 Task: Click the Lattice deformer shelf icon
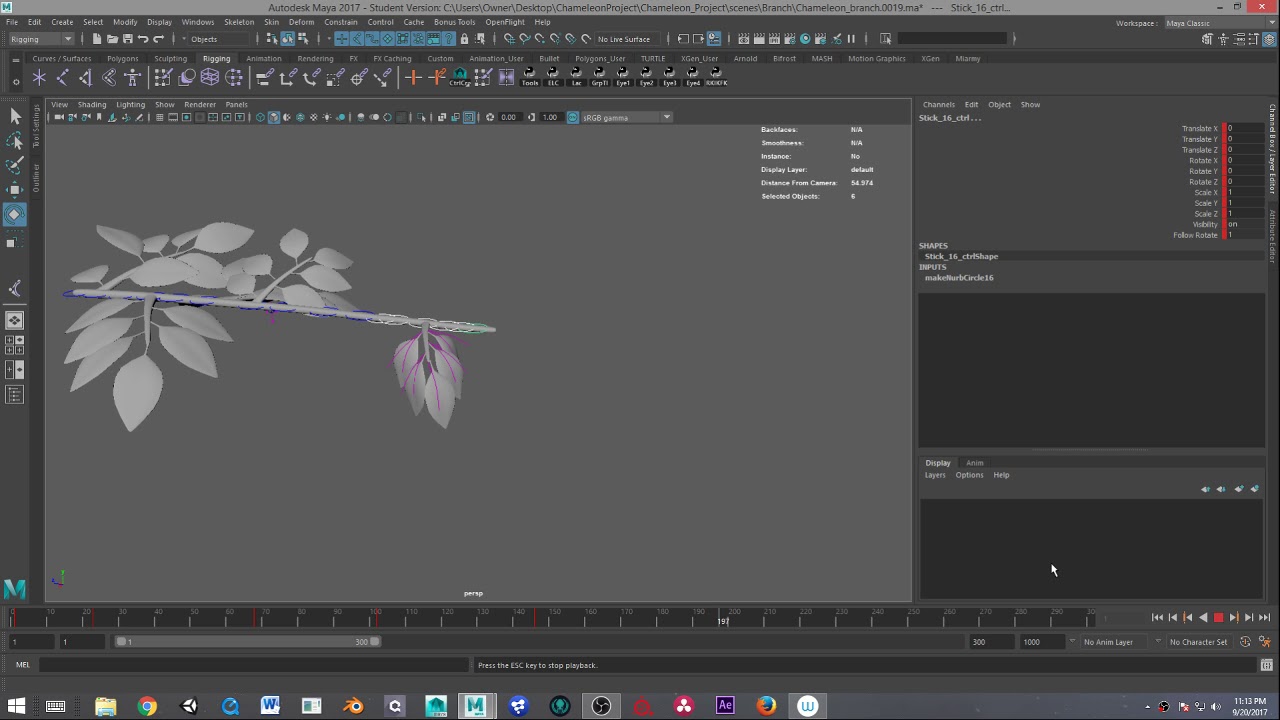coord(210,77)
